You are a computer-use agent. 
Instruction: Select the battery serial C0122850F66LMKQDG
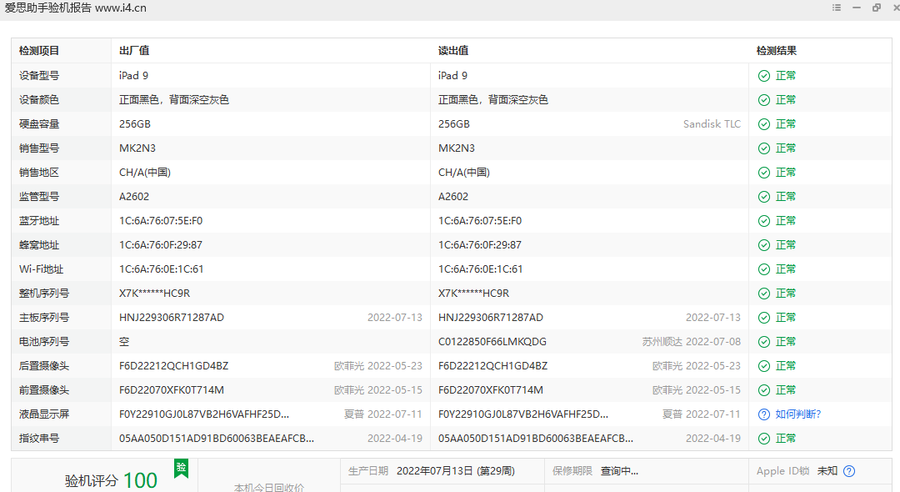pos(492,342)
